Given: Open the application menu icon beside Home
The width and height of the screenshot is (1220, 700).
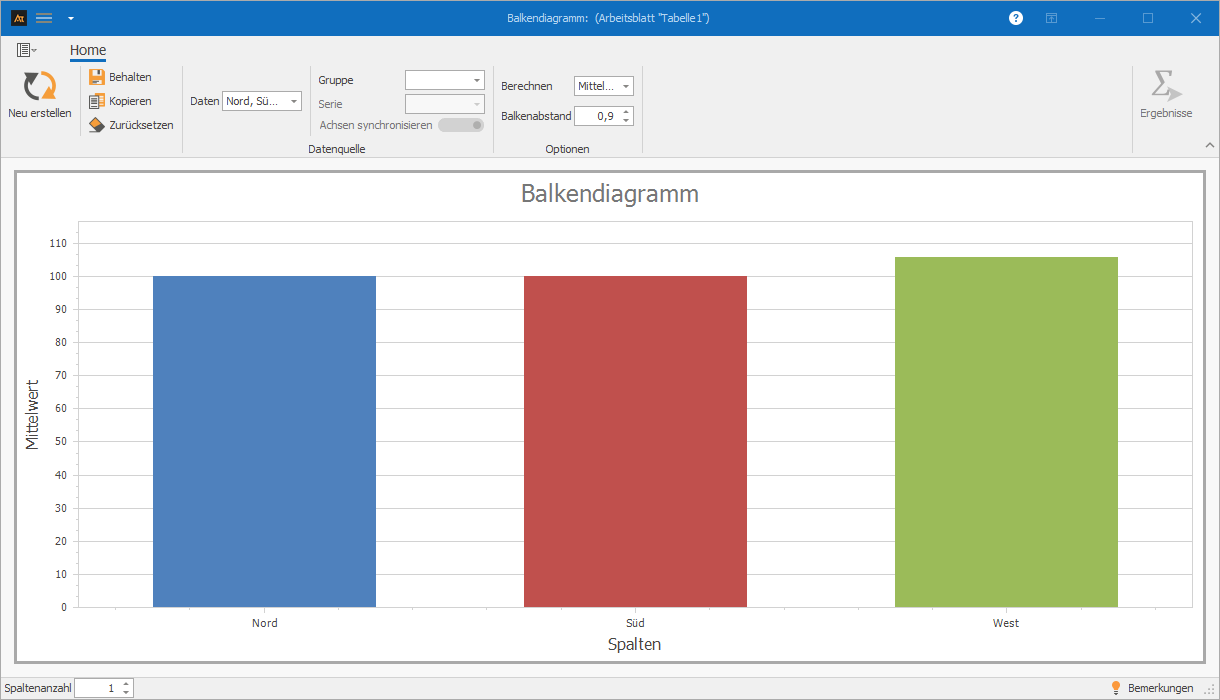Looking at the screenshot, I should point(26,50).
